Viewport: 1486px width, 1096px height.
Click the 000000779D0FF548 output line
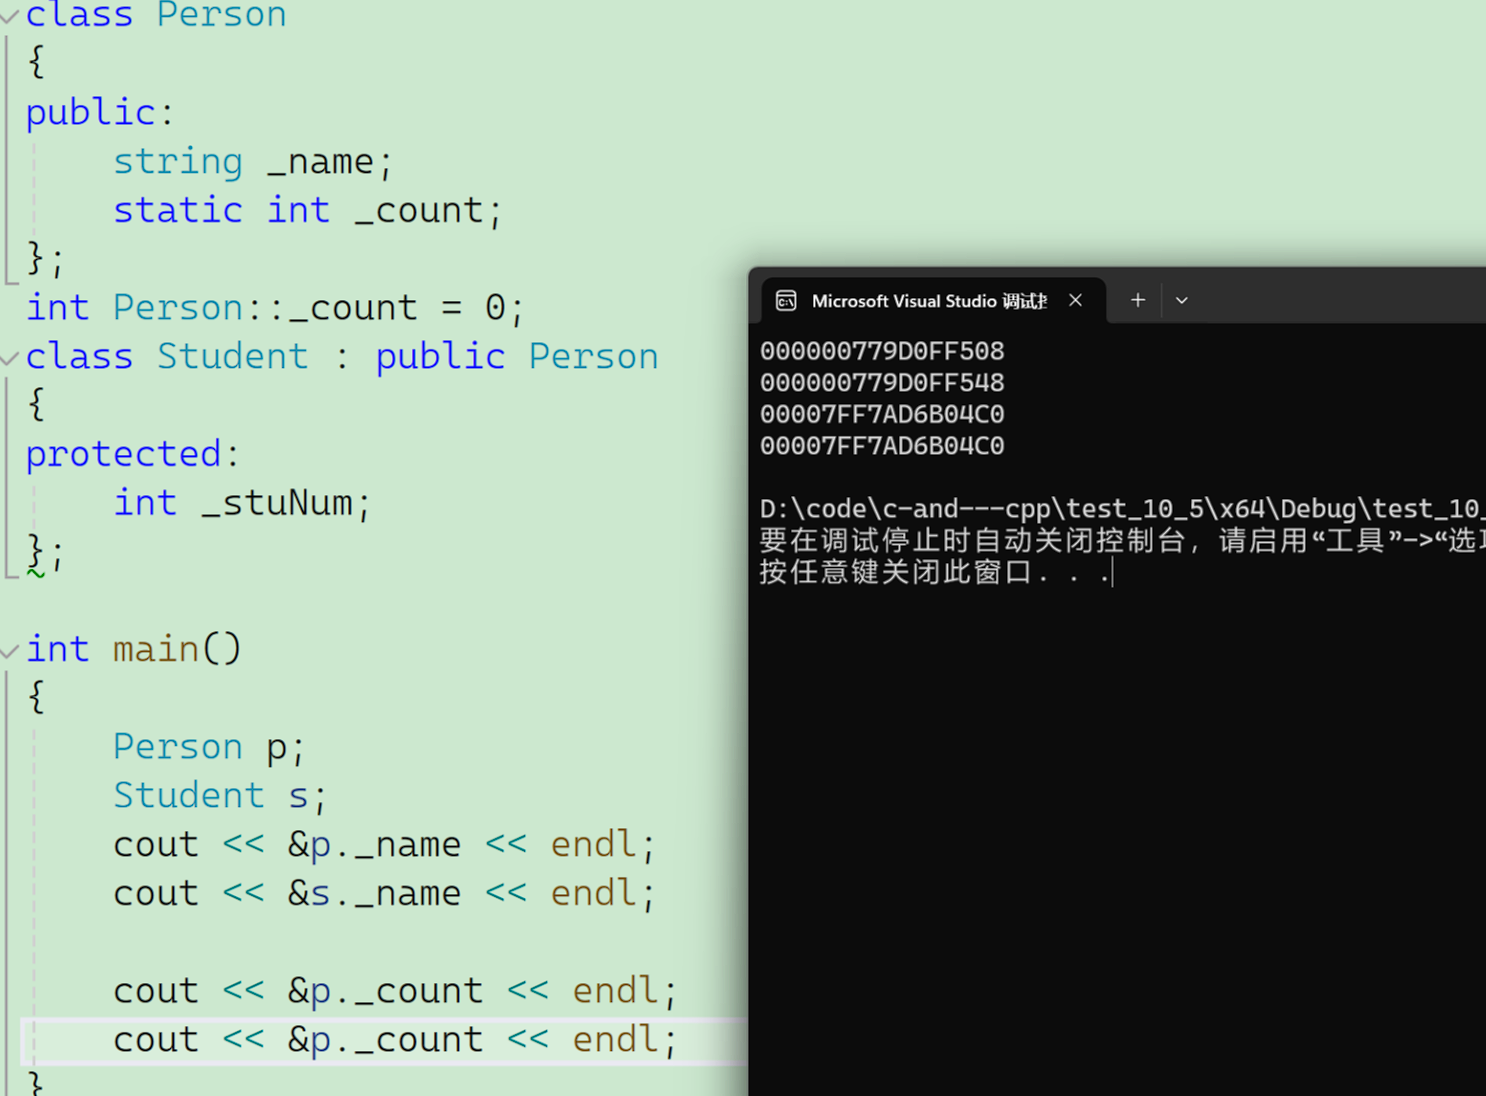point(882,382)
